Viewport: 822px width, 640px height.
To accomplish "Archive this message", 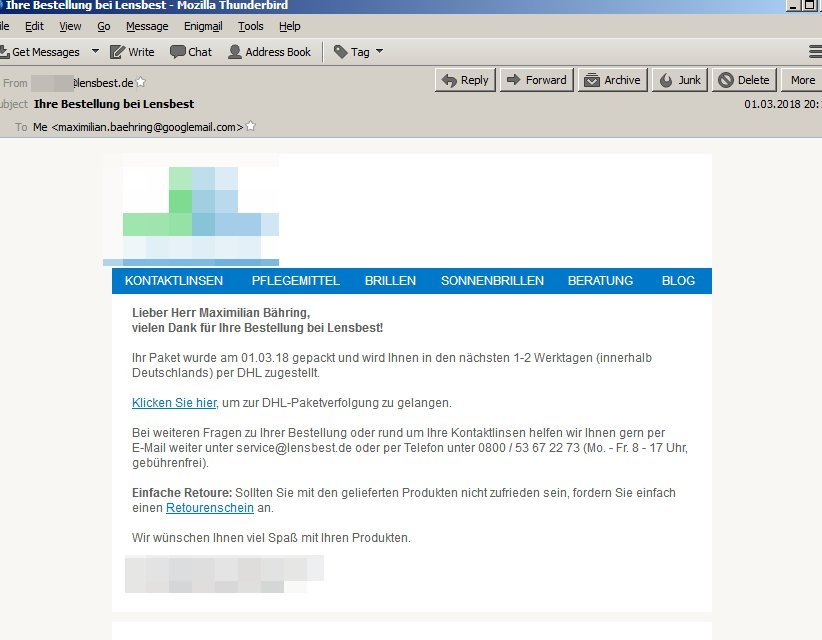I will 611,80.
